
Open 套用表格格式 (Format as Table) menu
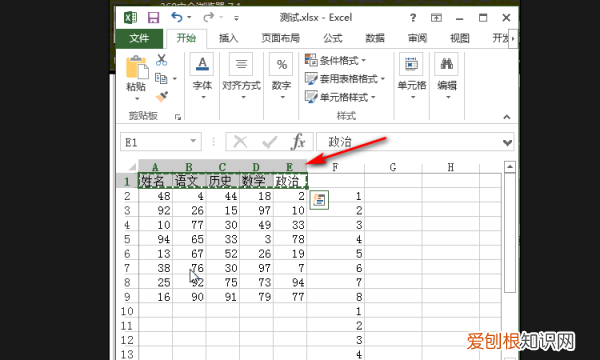345,79
